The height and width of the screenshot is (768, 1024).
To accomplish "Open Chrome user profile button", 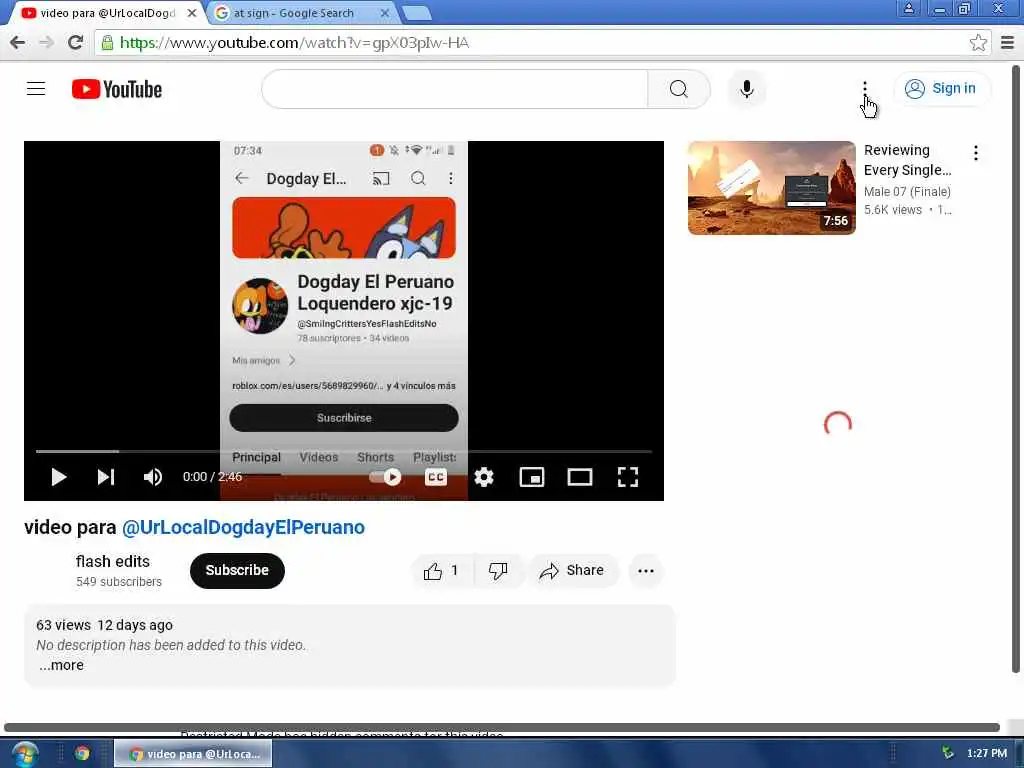I will 908,8.
